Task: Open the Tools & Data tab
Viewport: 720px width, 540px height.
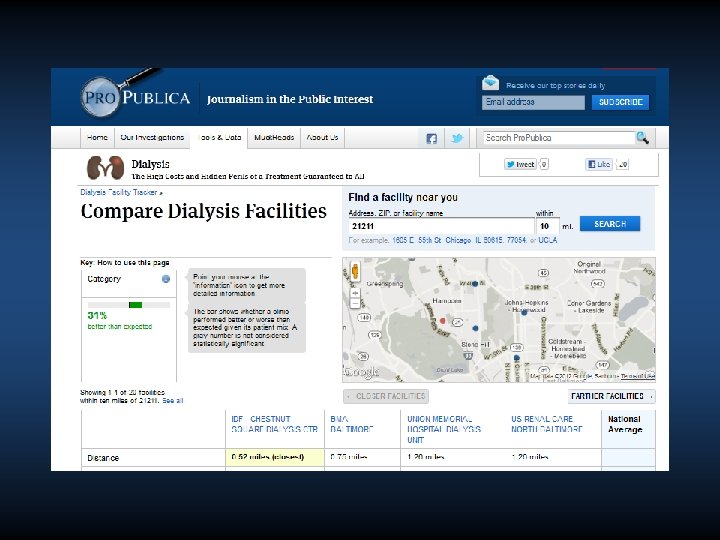Action: (x=219, y=137)
